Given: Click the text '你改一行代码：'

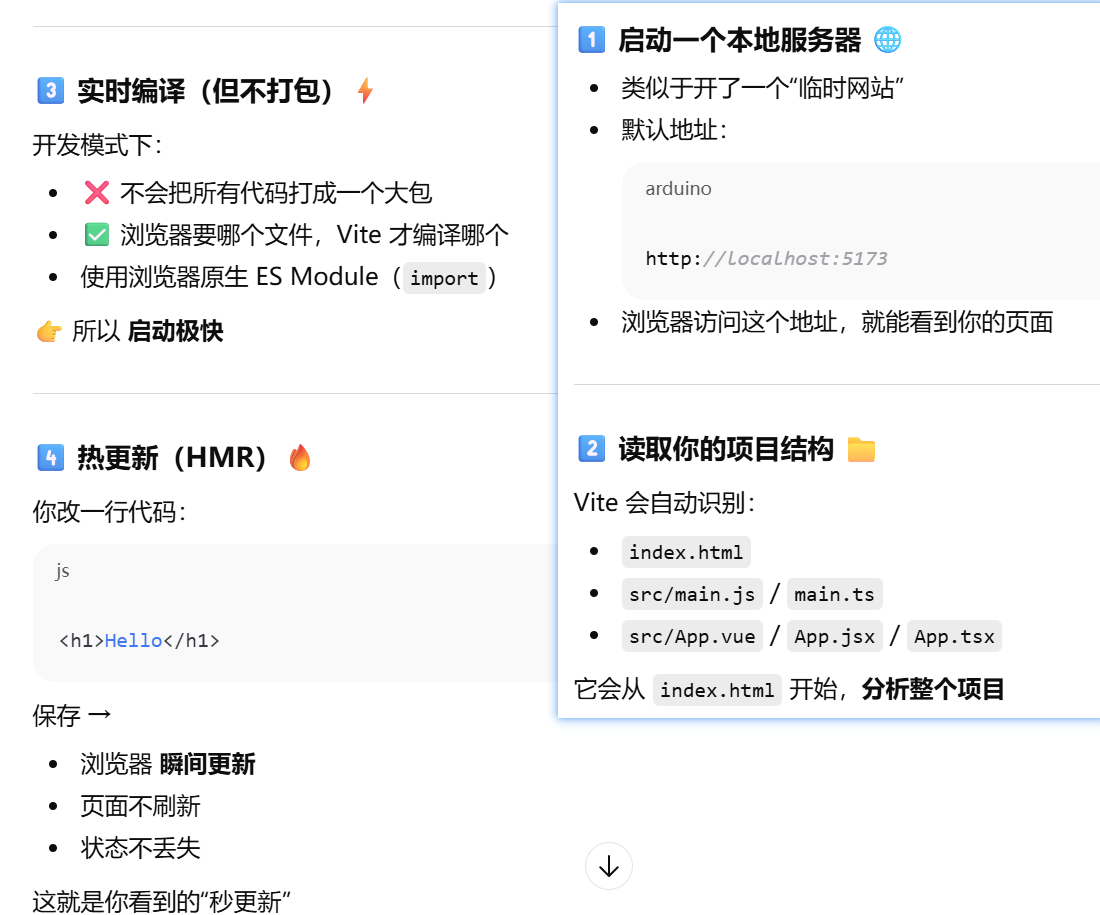Looking at the screenshot, I should click(x=109, y=512).
